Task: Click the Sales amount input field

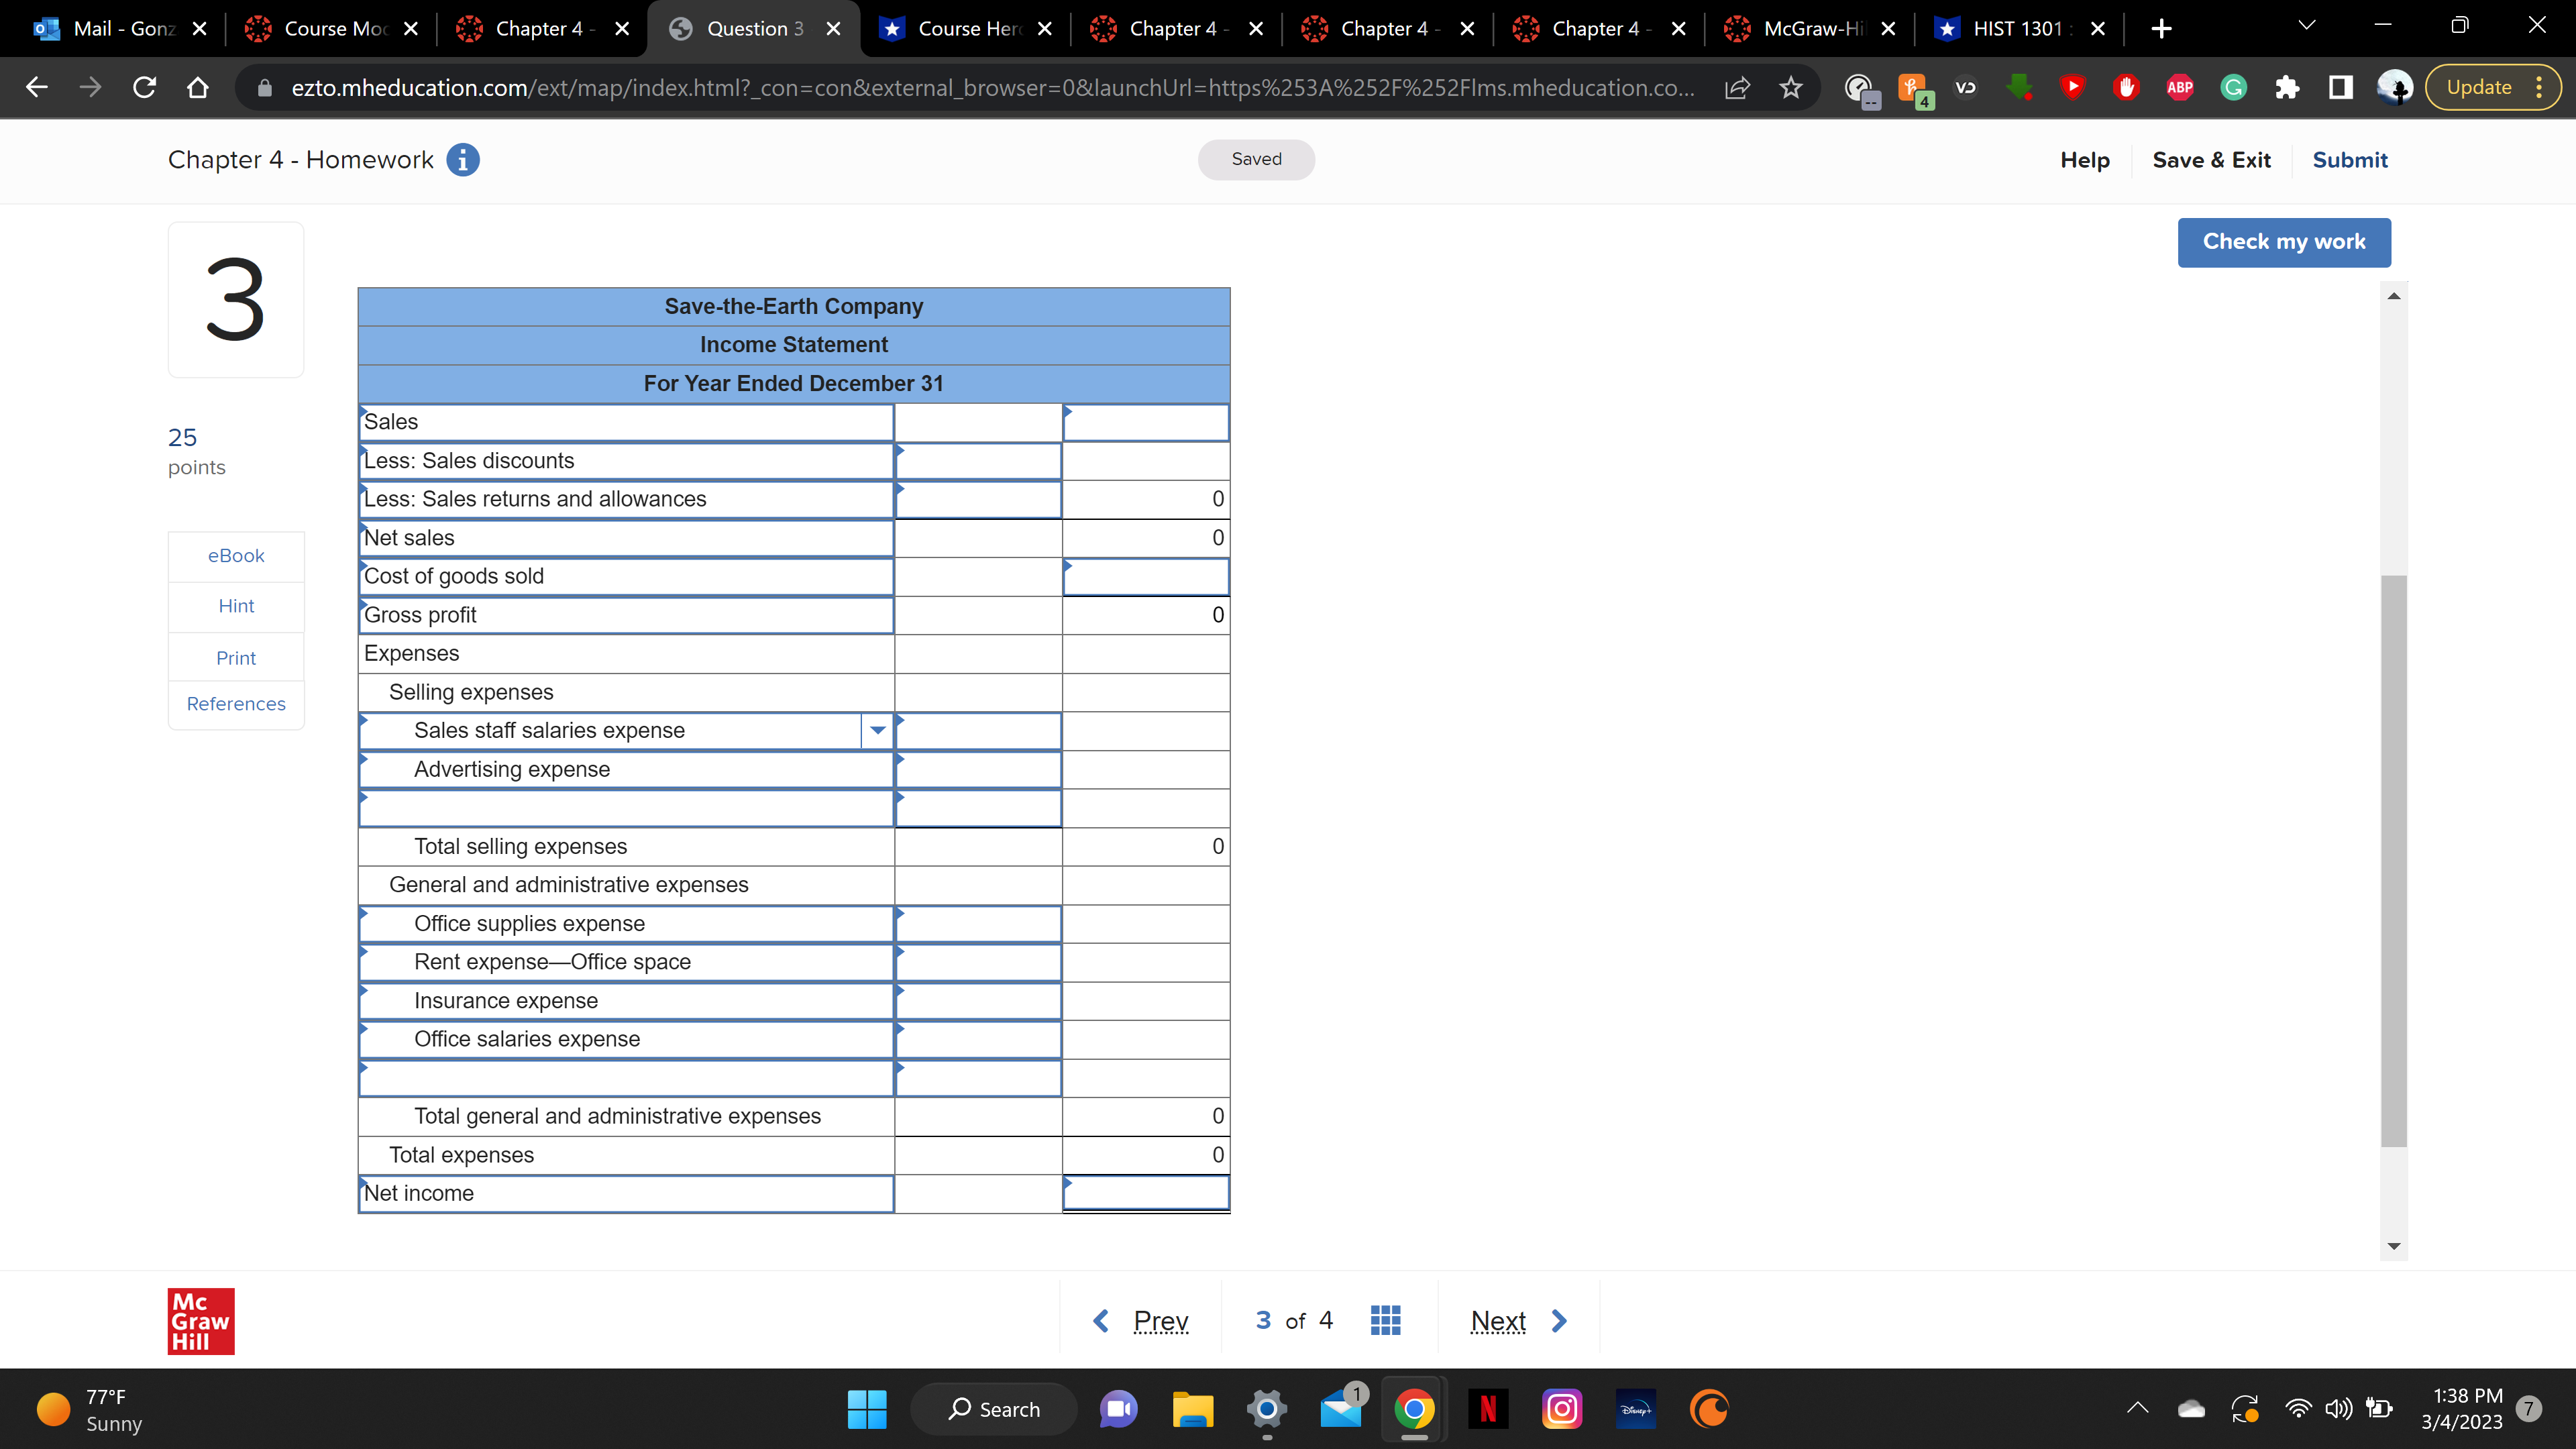Action: point(1146,422)
